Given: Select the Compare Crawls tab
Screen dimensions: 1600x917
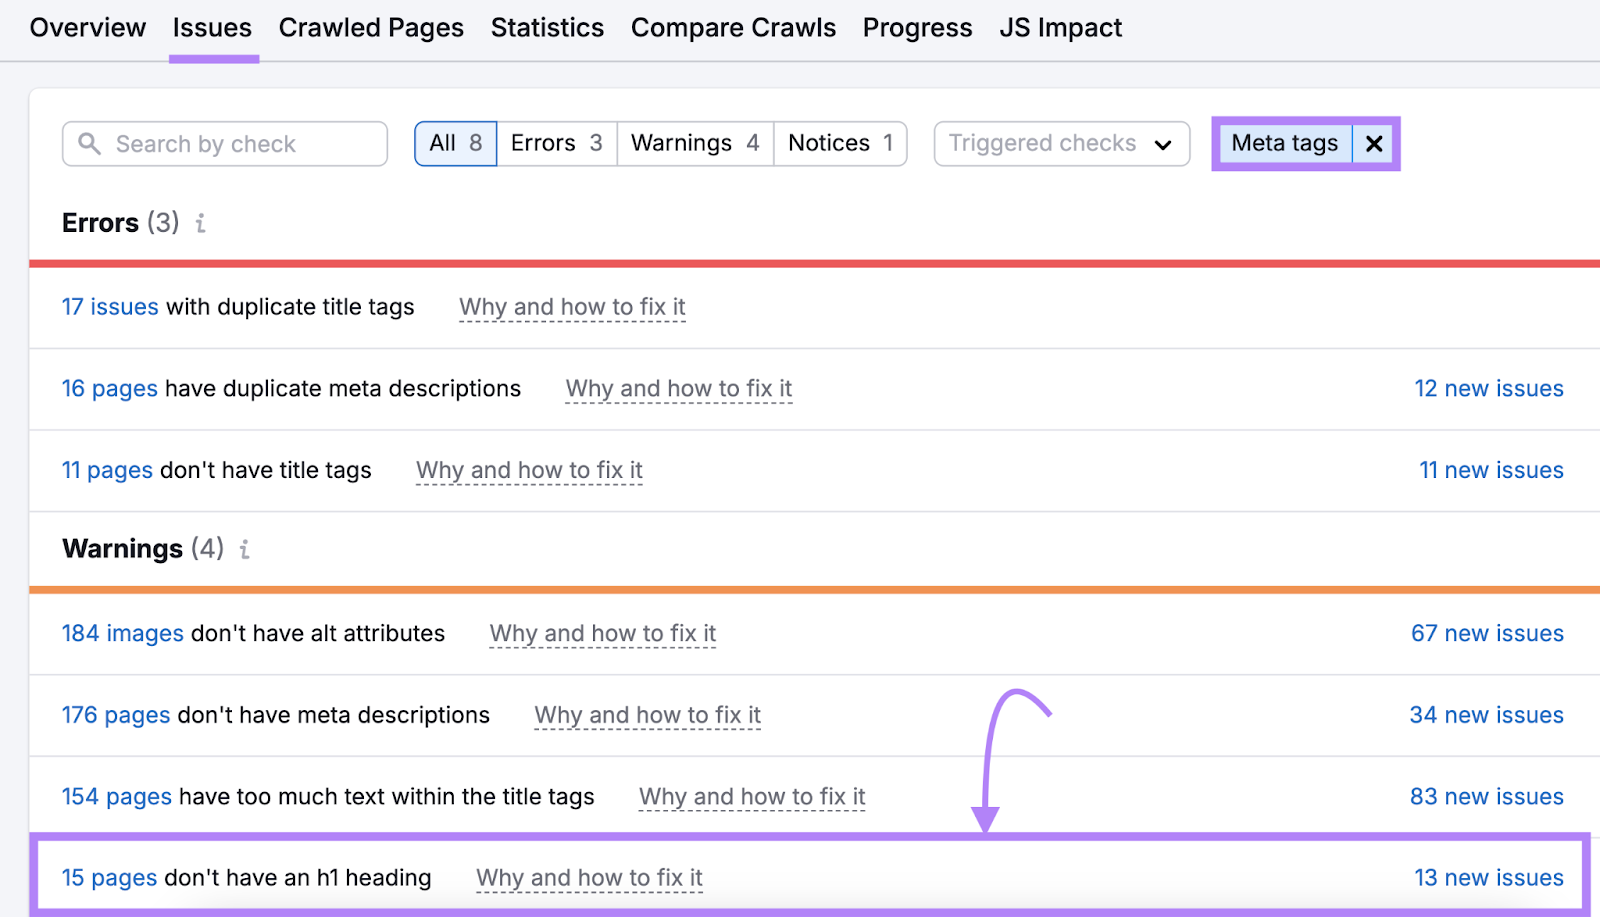Looking at the screenshot, I should coord(733,27).
